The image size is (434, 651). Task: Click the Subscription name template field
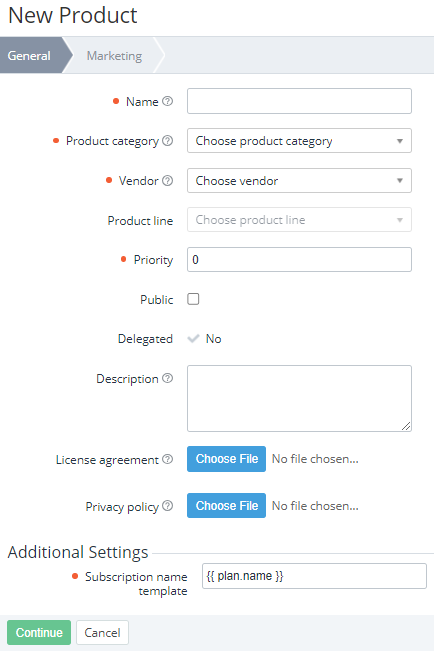point(314,576)
